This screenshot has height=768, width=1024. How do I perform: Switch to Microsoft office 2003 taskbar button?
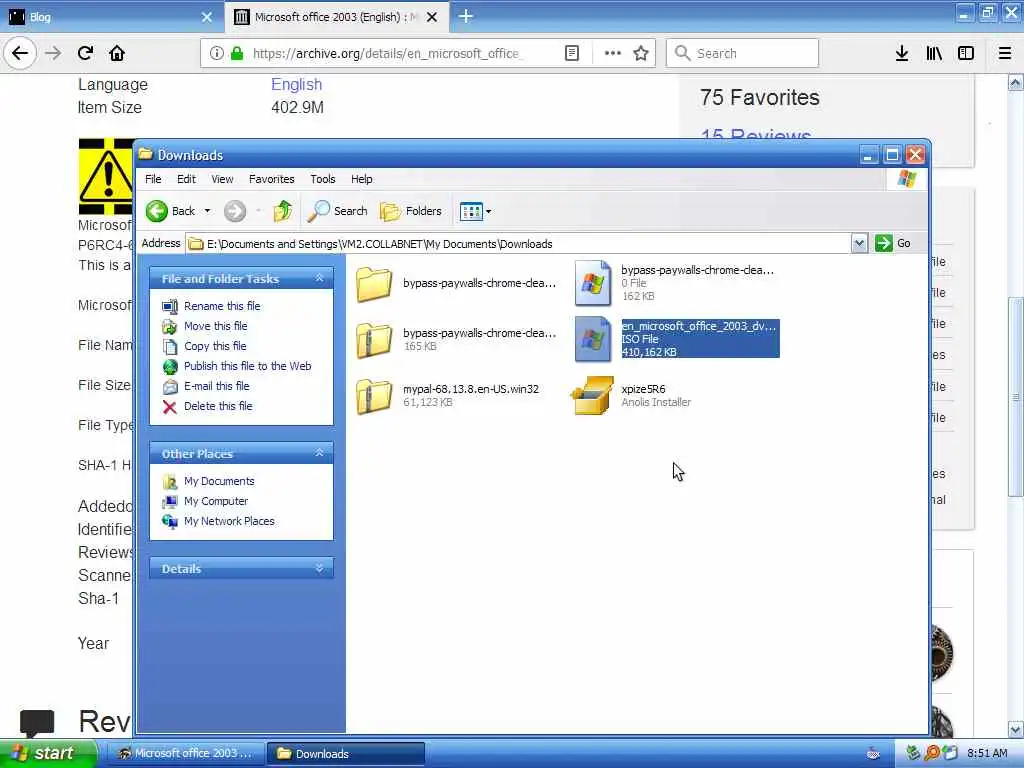185,754
